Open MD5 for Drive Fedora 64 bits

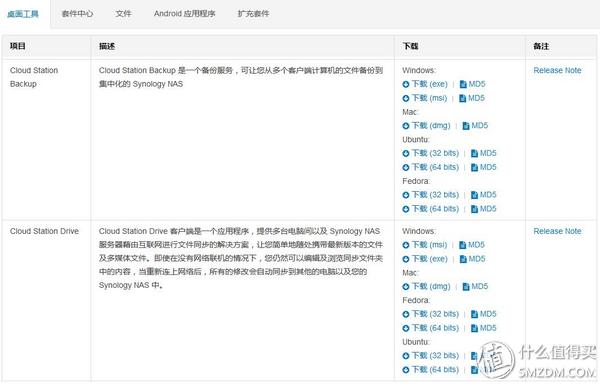coord(484,329)
